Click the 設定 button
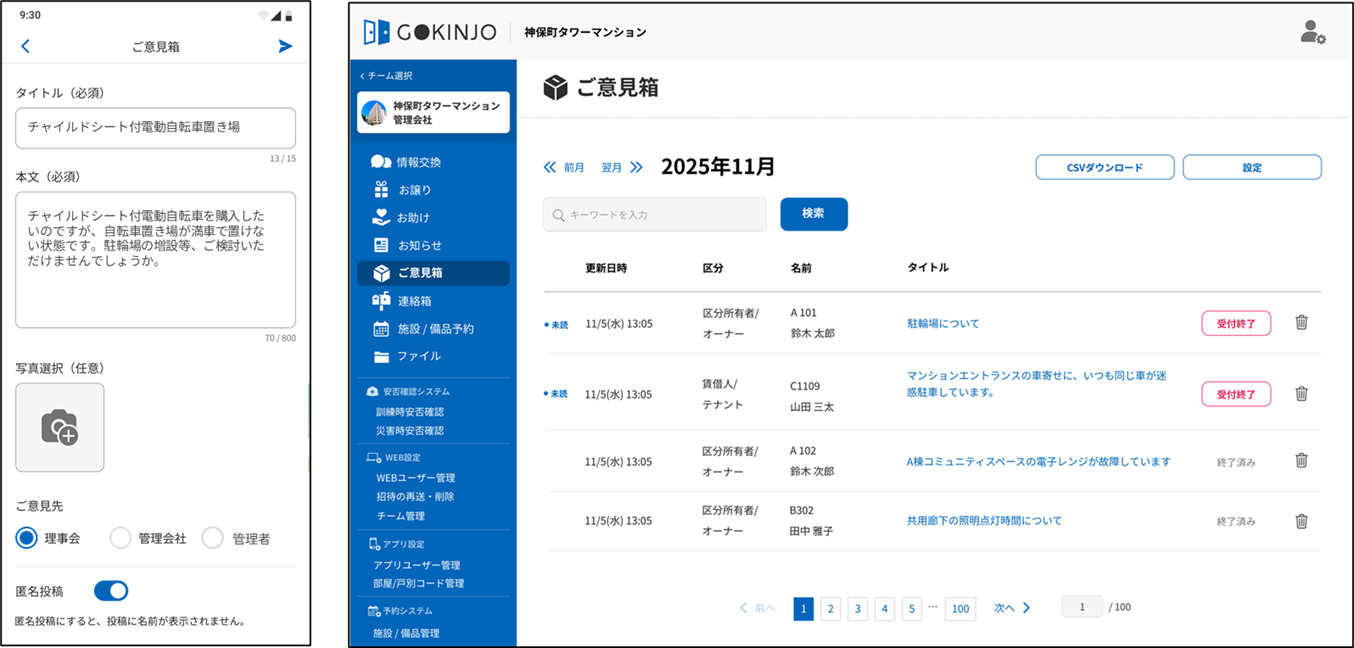The width and height of the screenshot is (1354, 648). coord(1252,167)
